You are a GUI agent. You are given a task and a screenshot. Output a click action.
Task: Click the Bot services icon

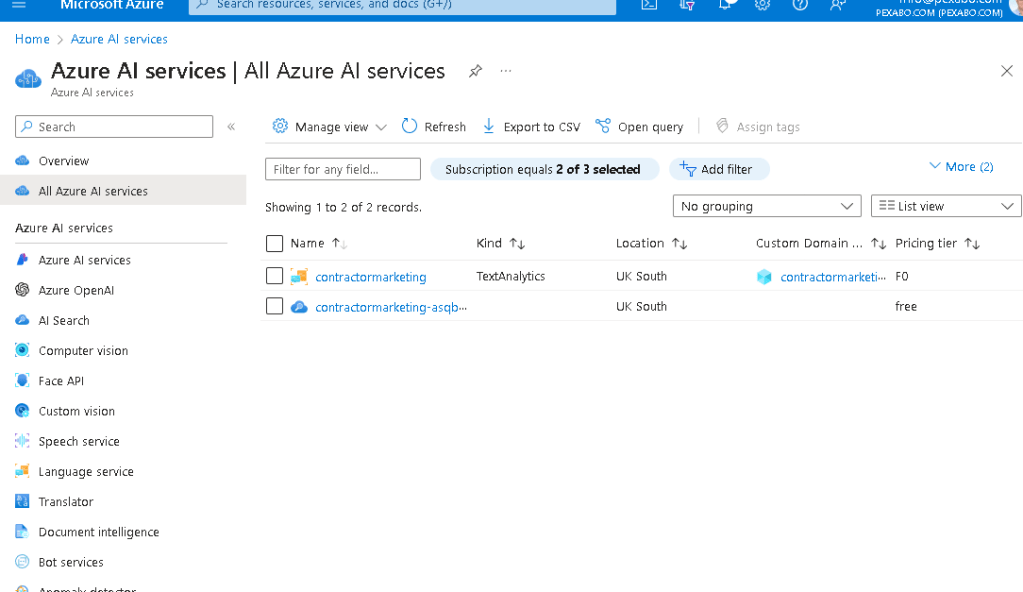click(x=22, y=561)
